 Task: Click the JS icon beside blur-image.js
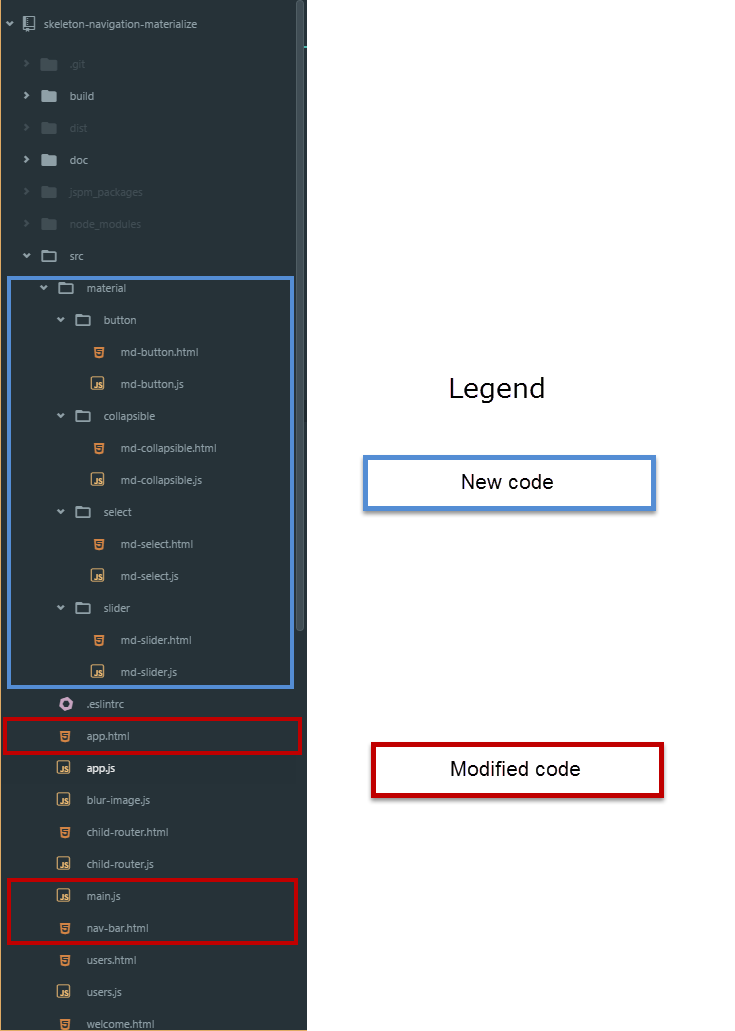(65, 800)
